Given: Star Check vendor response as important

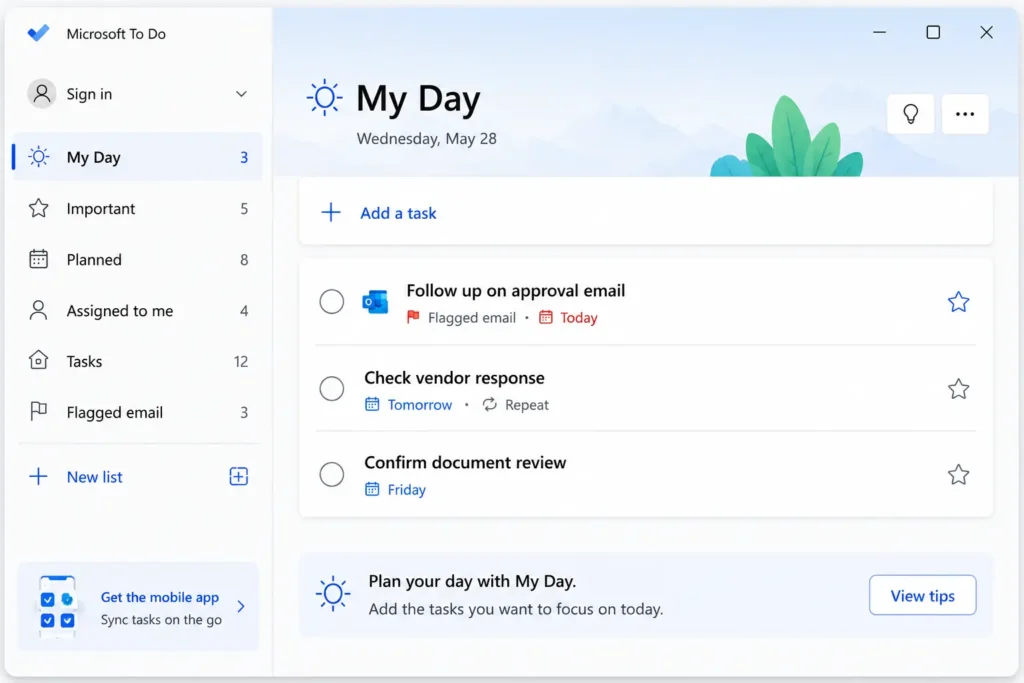Looking at the screenshot, I should [958, 389].
